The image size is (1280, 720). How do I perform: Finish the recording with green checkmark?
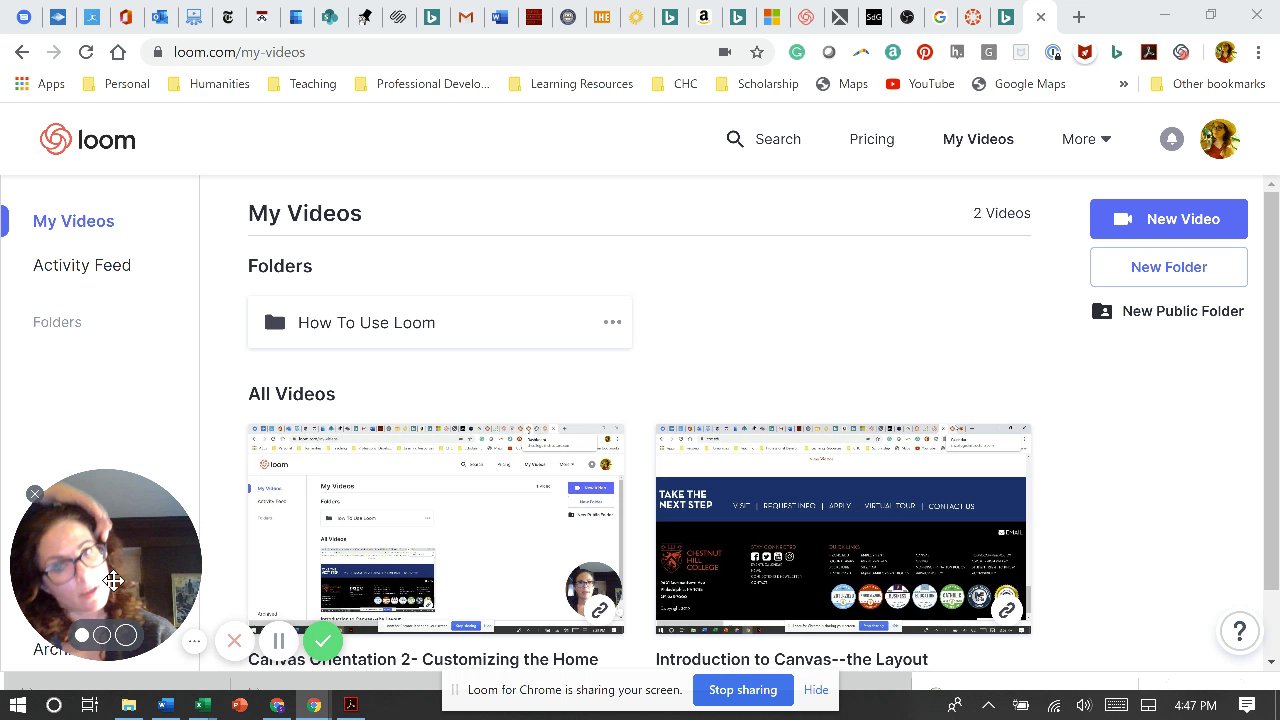[x=322, y=641]
